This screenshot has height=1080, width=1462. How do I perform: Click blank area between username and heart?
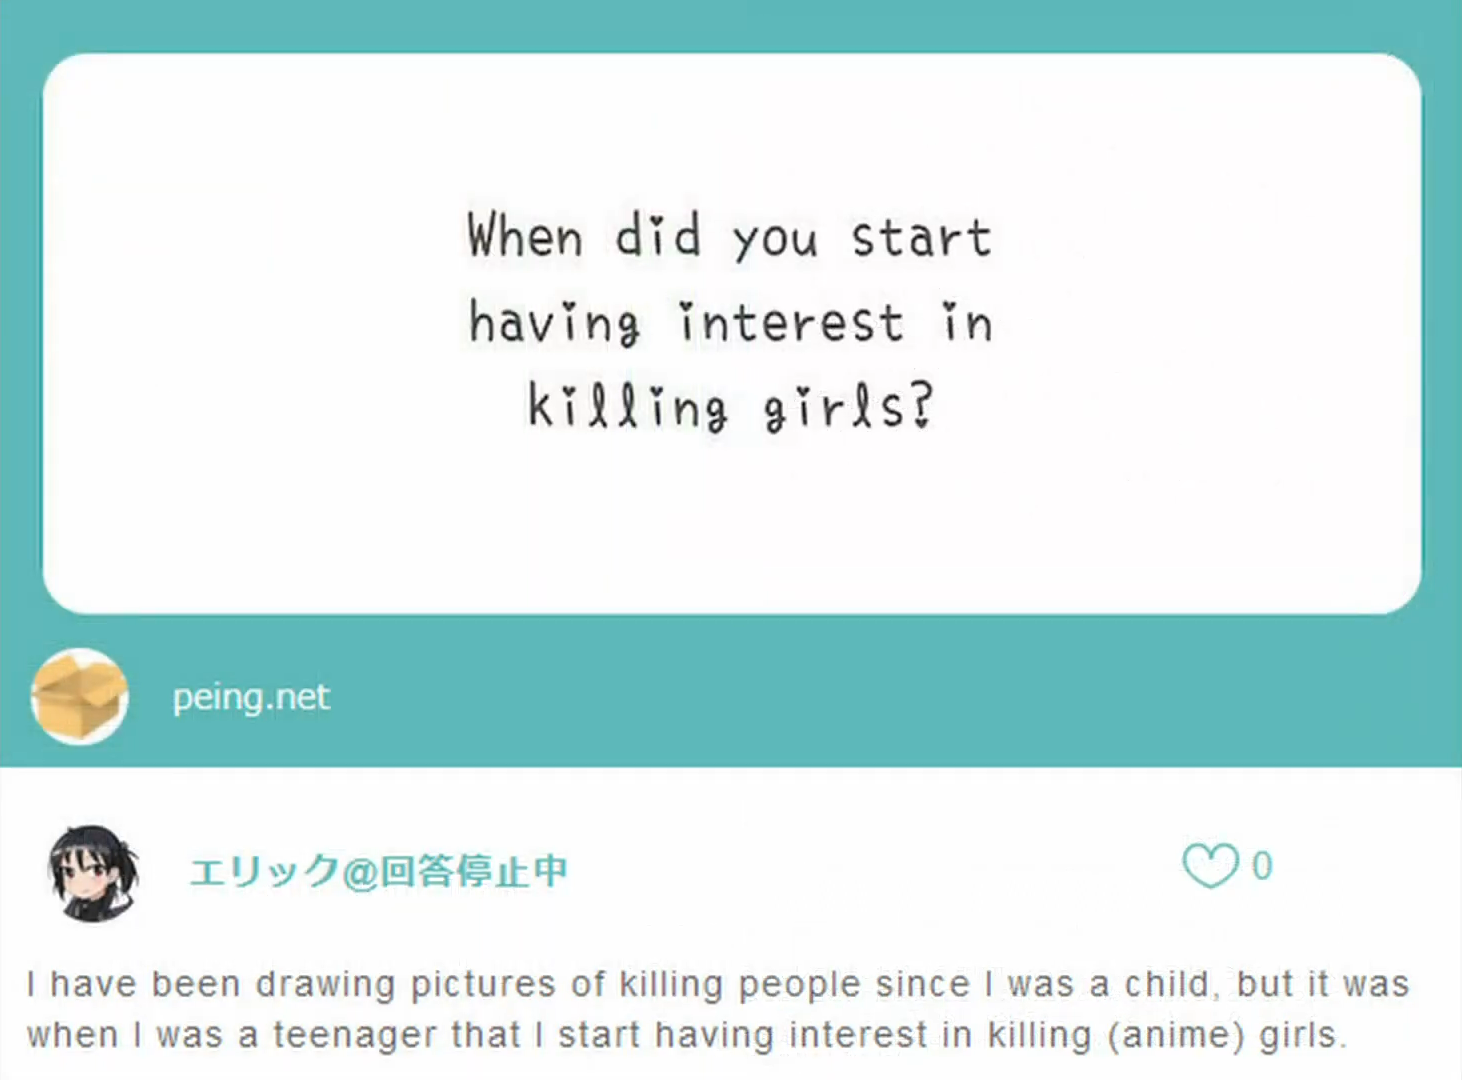point(875,870)
